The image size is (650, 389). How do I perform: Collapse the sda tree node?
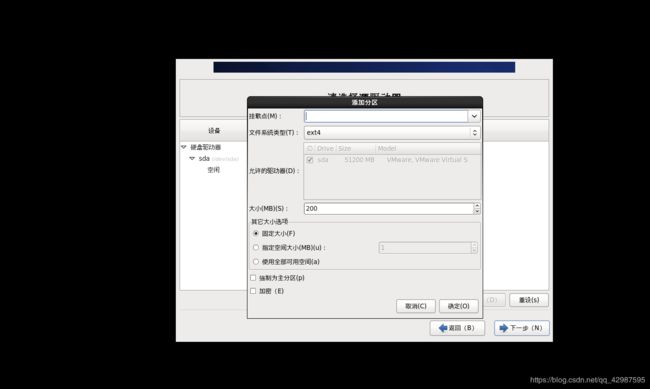tap(192, 158)
